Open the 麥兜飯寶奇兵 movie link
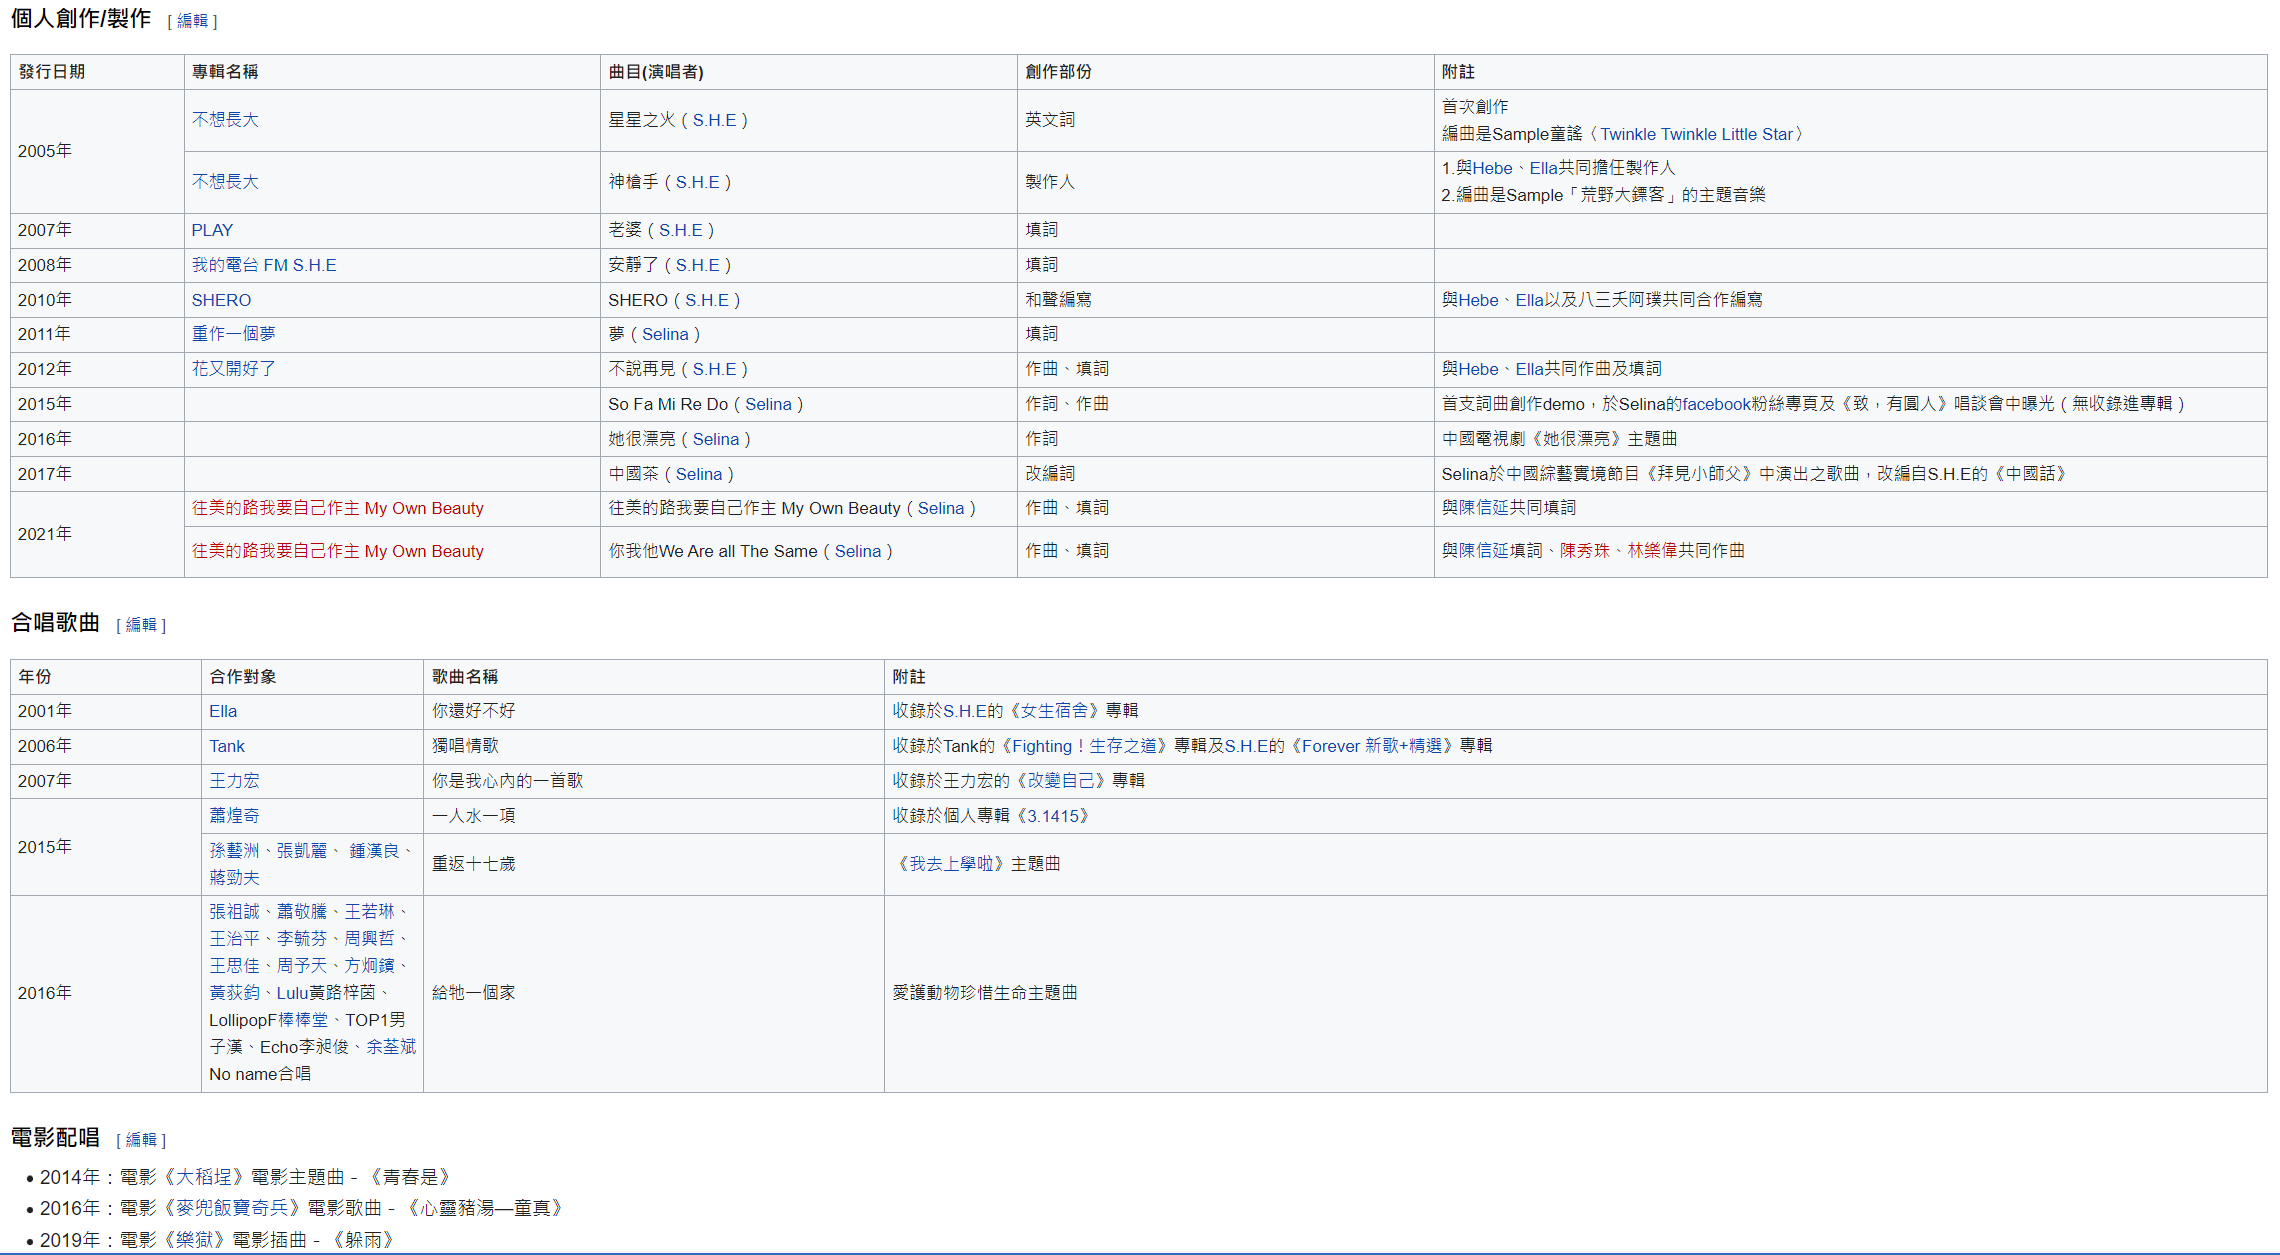The width and height of the screenshot is (2280, 1255). pos(233,1209)
